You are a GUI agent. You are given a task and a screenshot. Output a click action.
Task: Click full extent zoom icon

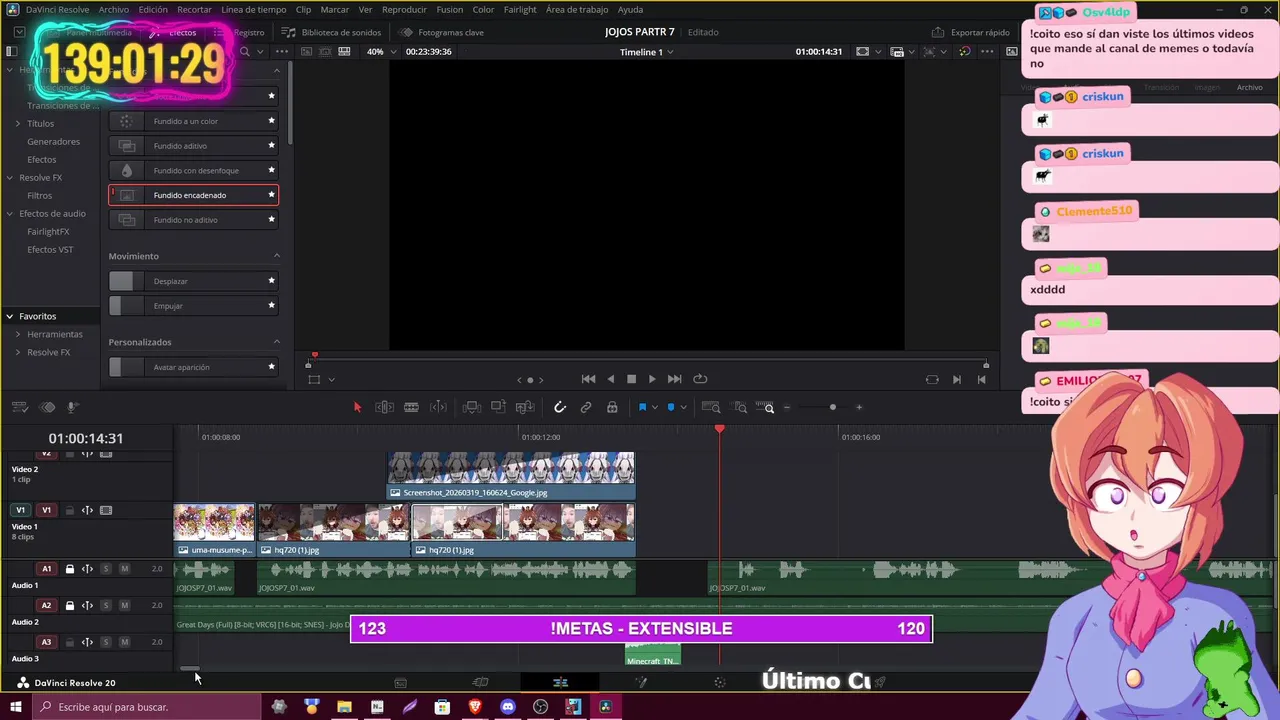[711, 407]
